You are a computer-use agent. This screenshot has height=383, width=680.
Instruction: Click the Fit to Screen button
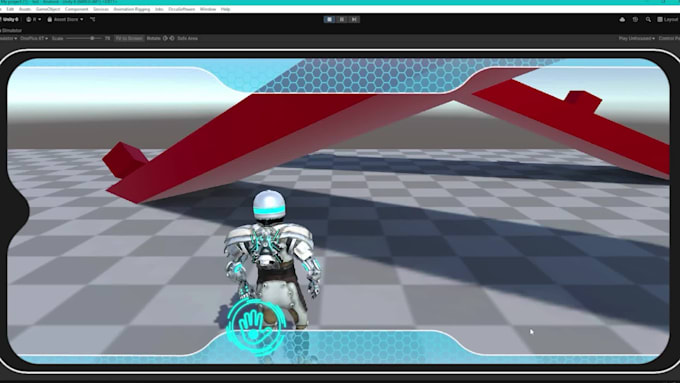point(129,39)
